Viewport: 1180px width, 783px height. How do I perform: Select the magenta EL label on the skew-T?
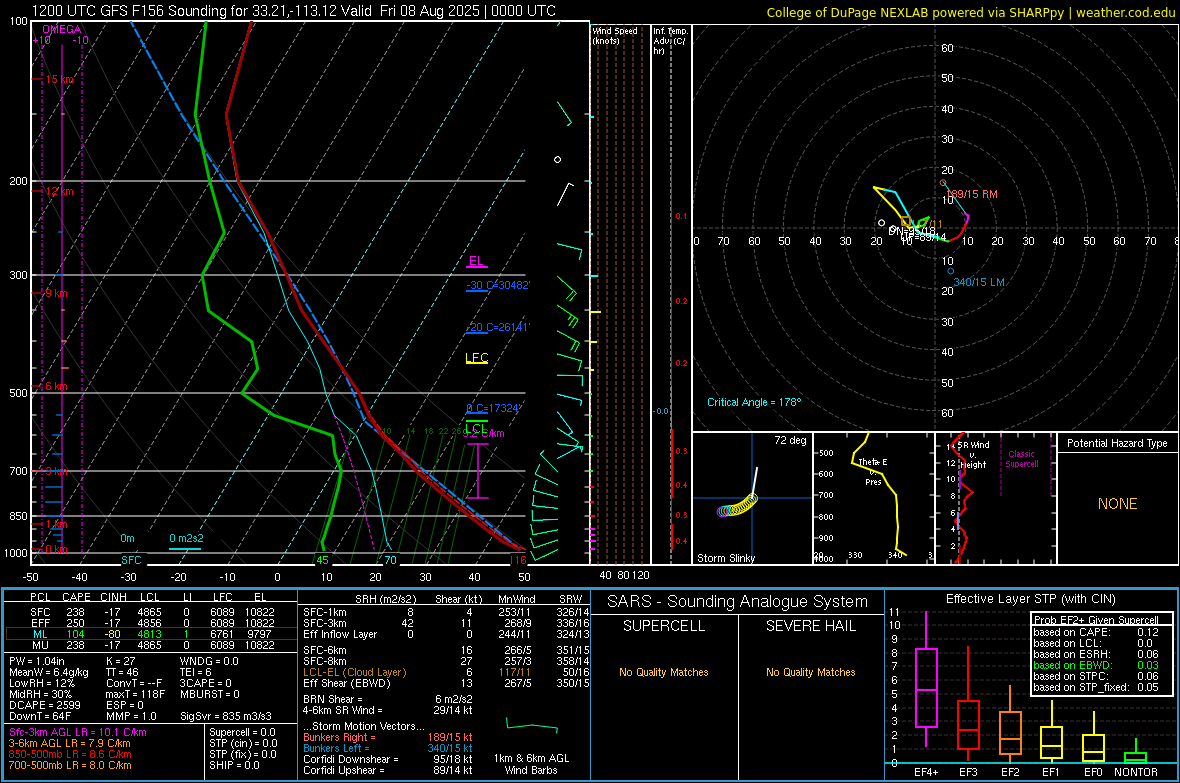(x=476, y=261)
